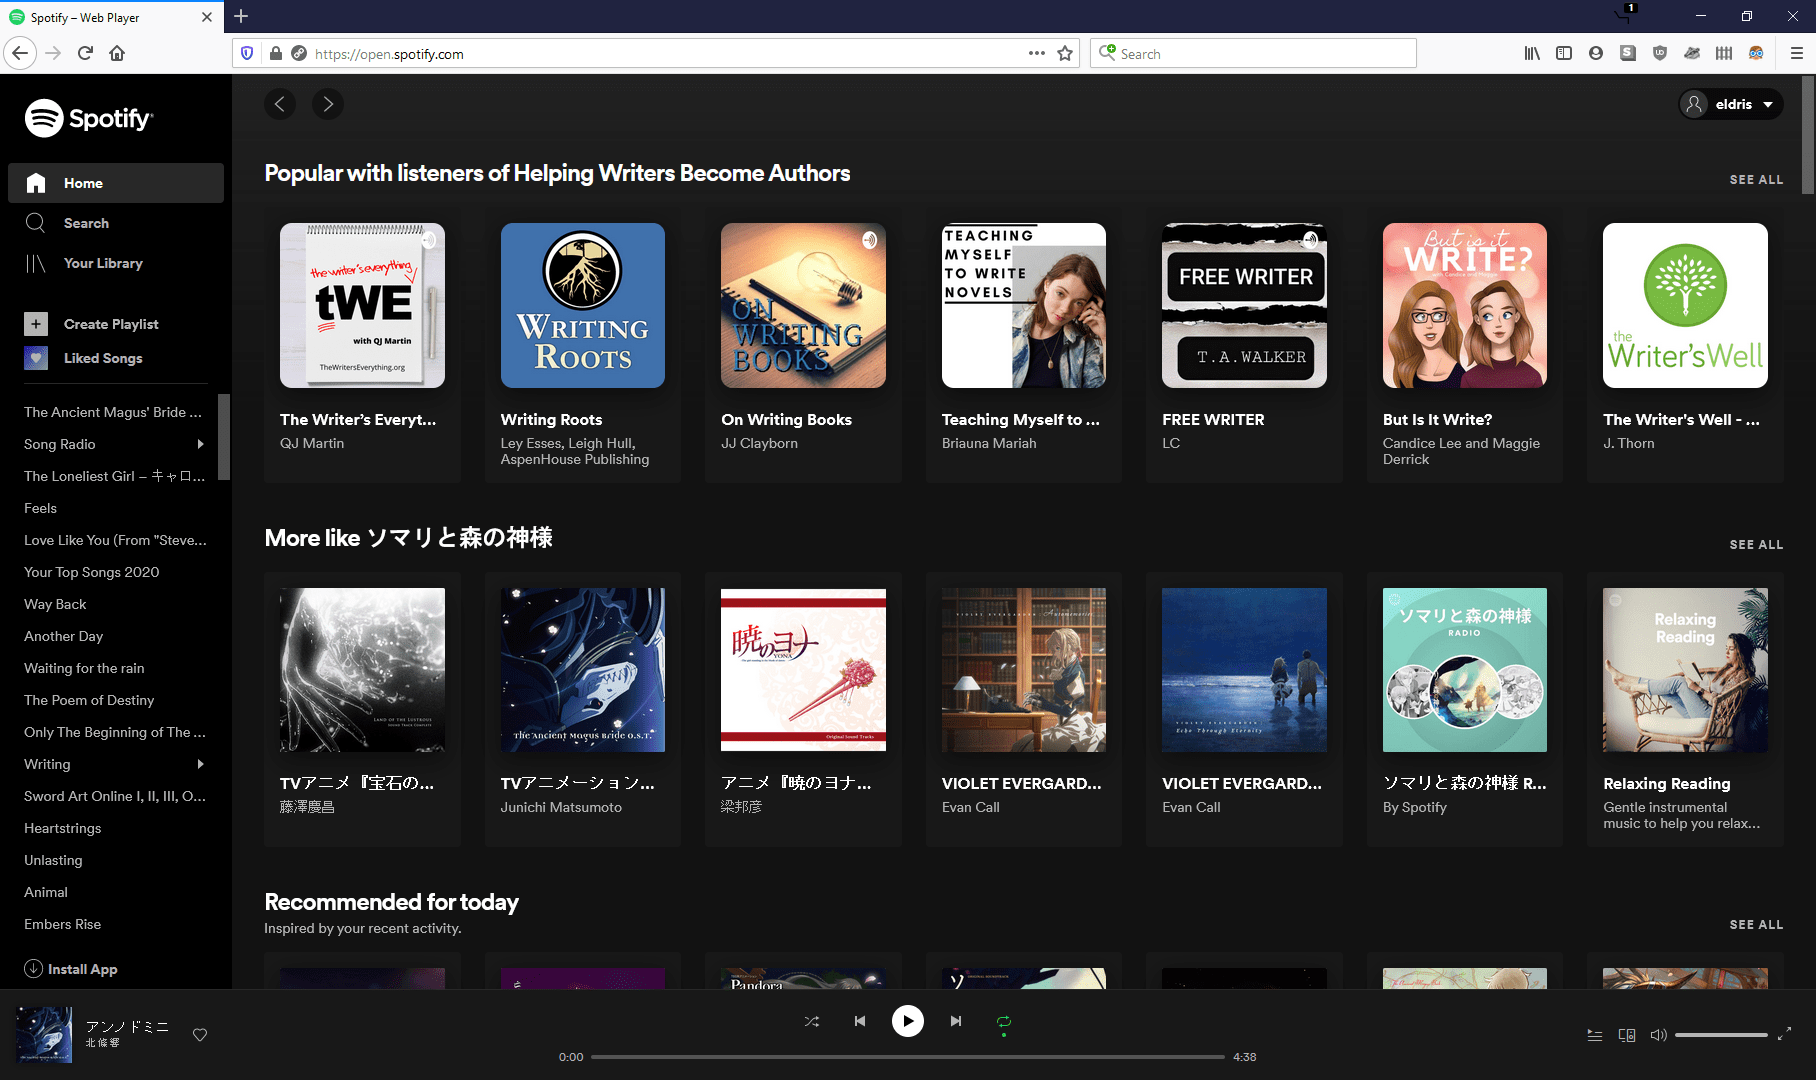The height and width of the screenshot is (1080, 1816).
Task: Select Your Library in the sidebar
Action: coord(116,263)
